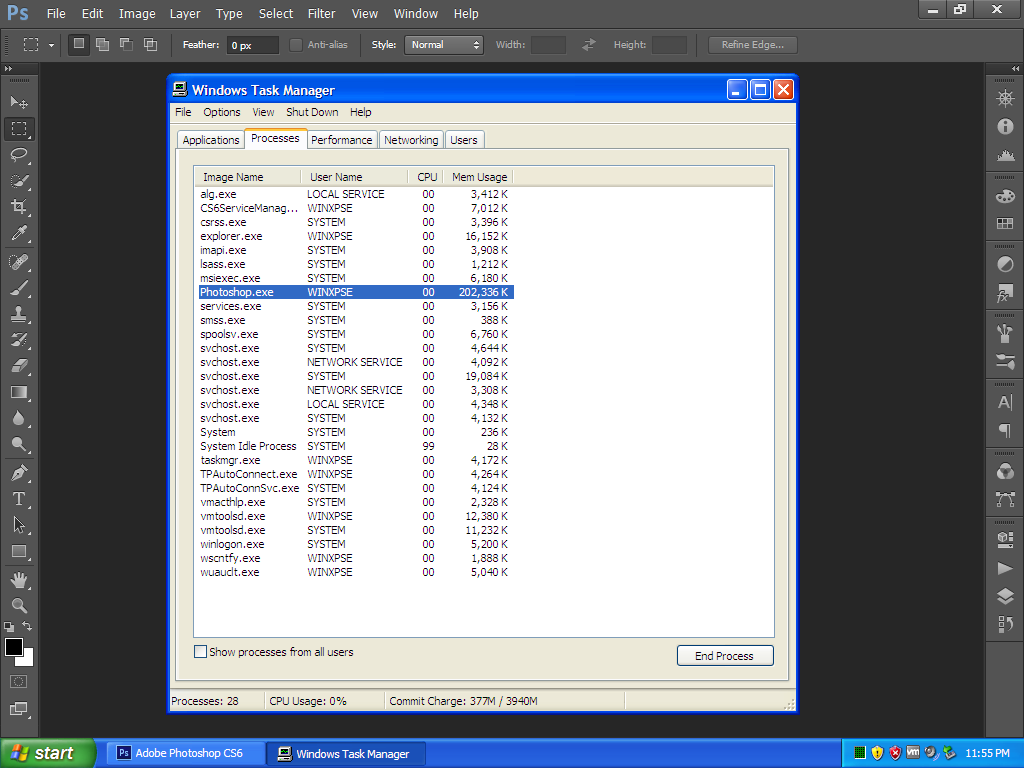Click the foreground color swatch

(14, 647)
